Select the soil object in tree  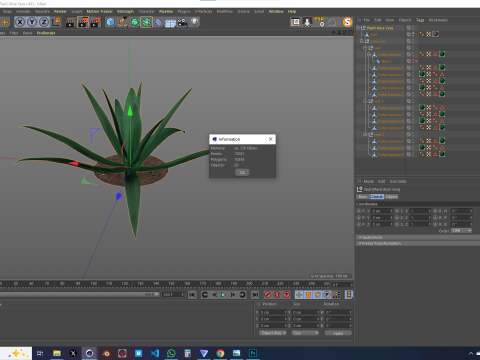coord(374,35)
